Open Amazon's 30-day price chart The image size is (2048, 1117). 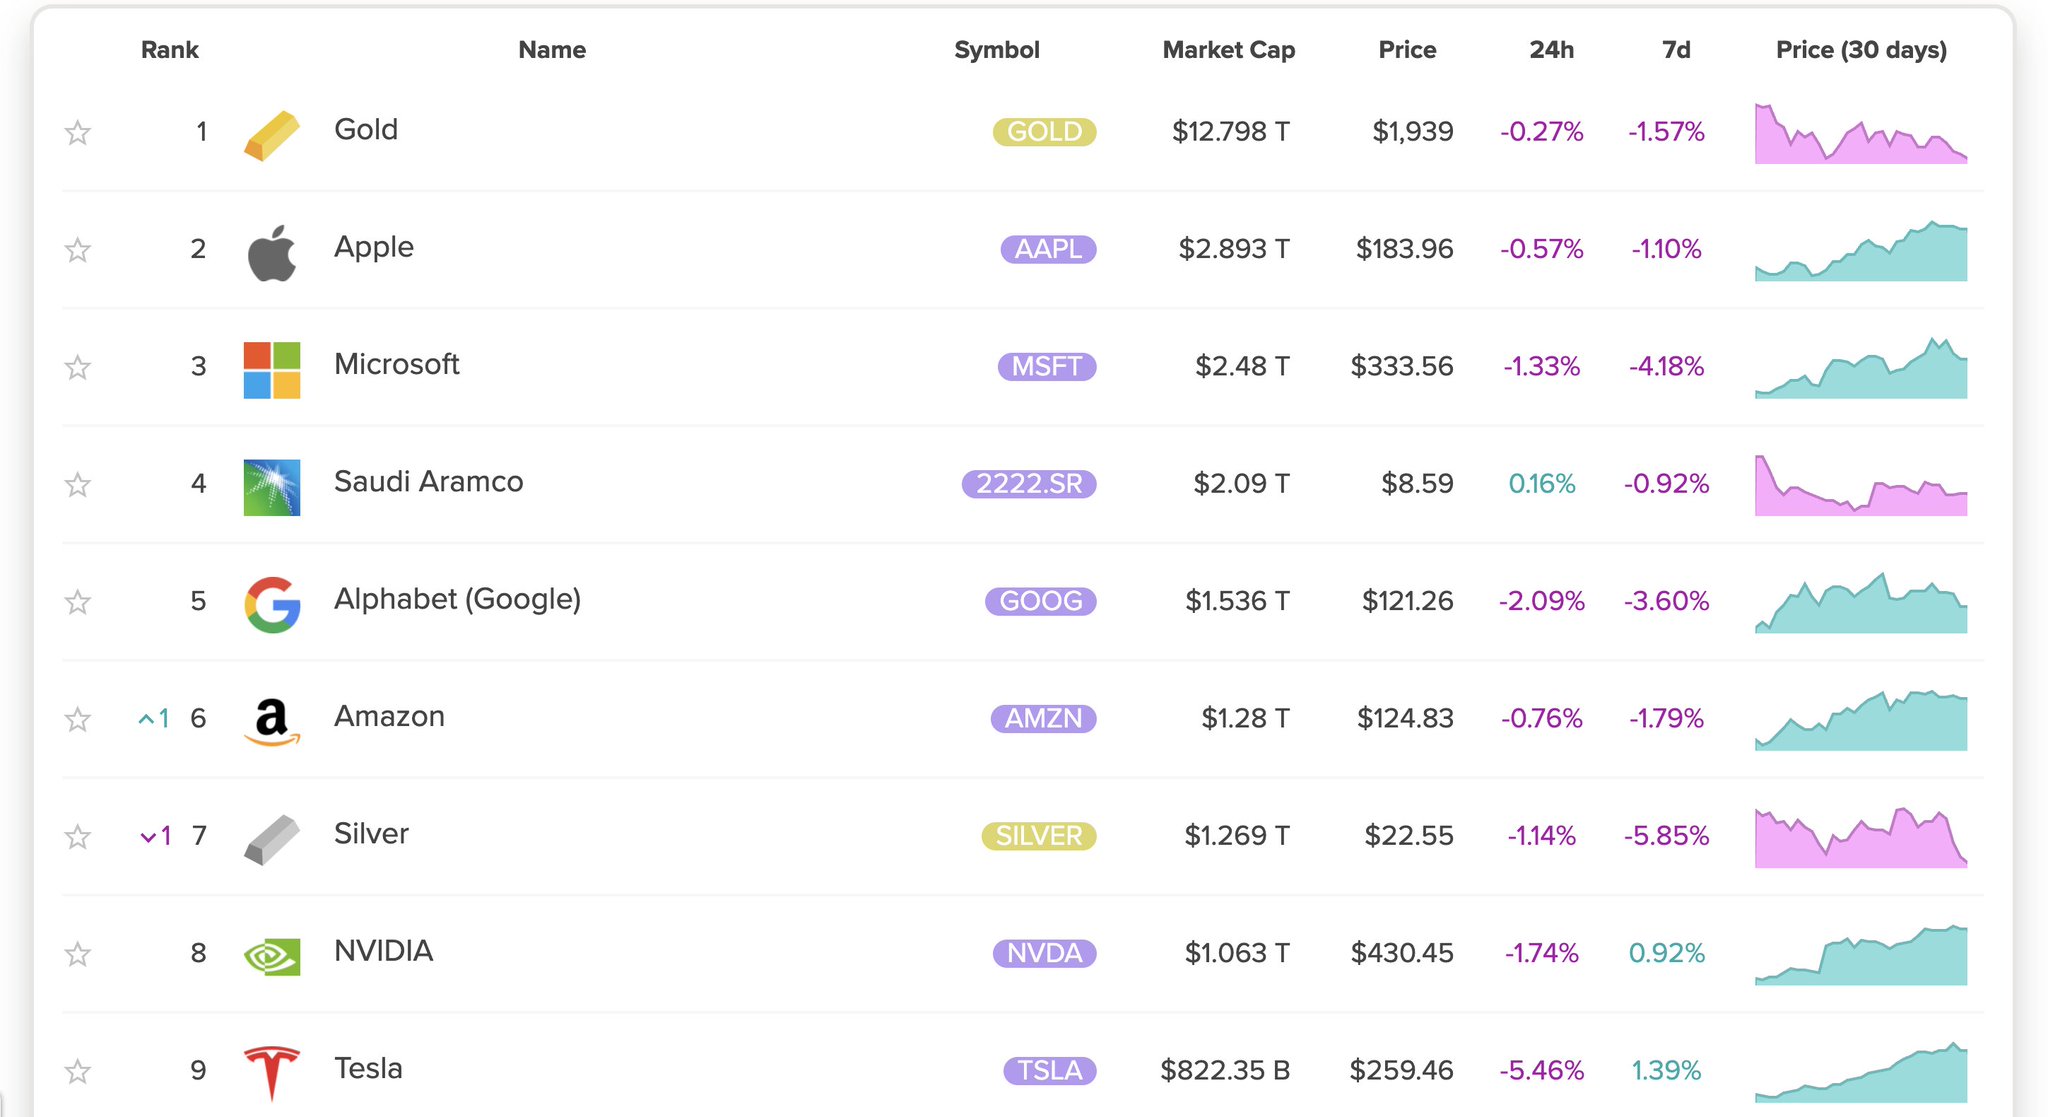1861,720
